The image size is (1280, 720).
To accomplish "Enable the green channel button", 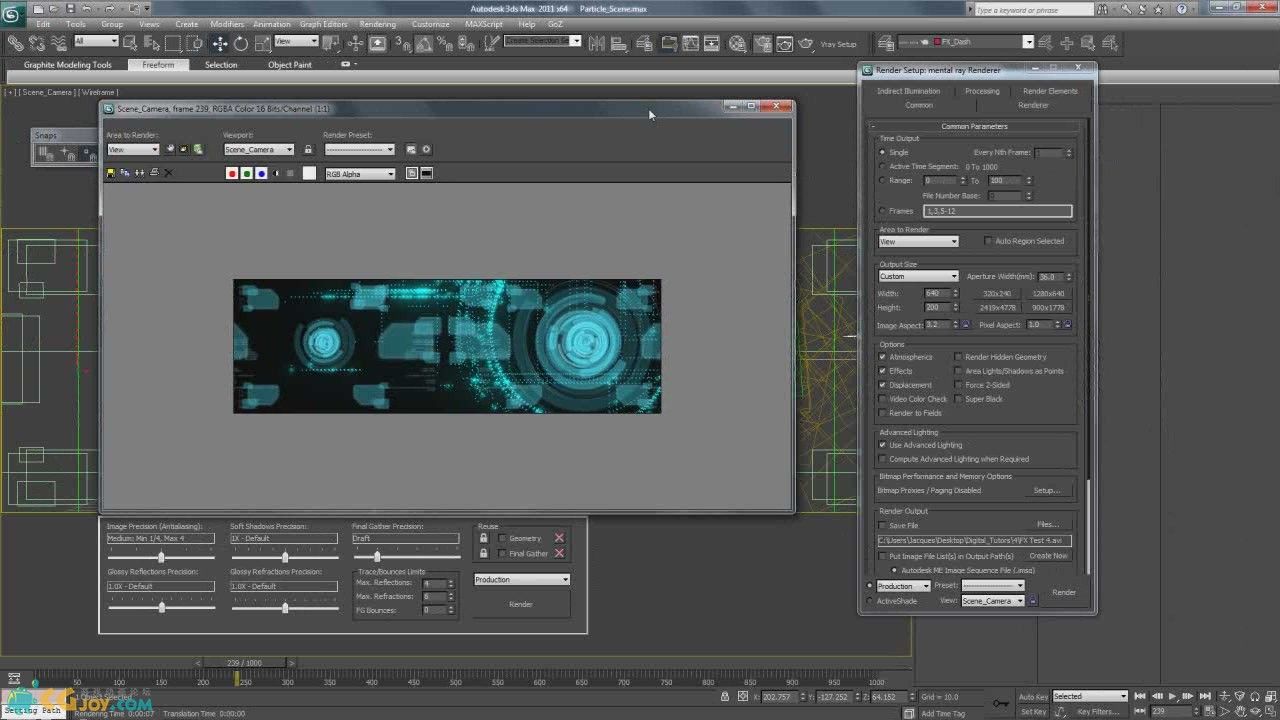I will (247, 173).
